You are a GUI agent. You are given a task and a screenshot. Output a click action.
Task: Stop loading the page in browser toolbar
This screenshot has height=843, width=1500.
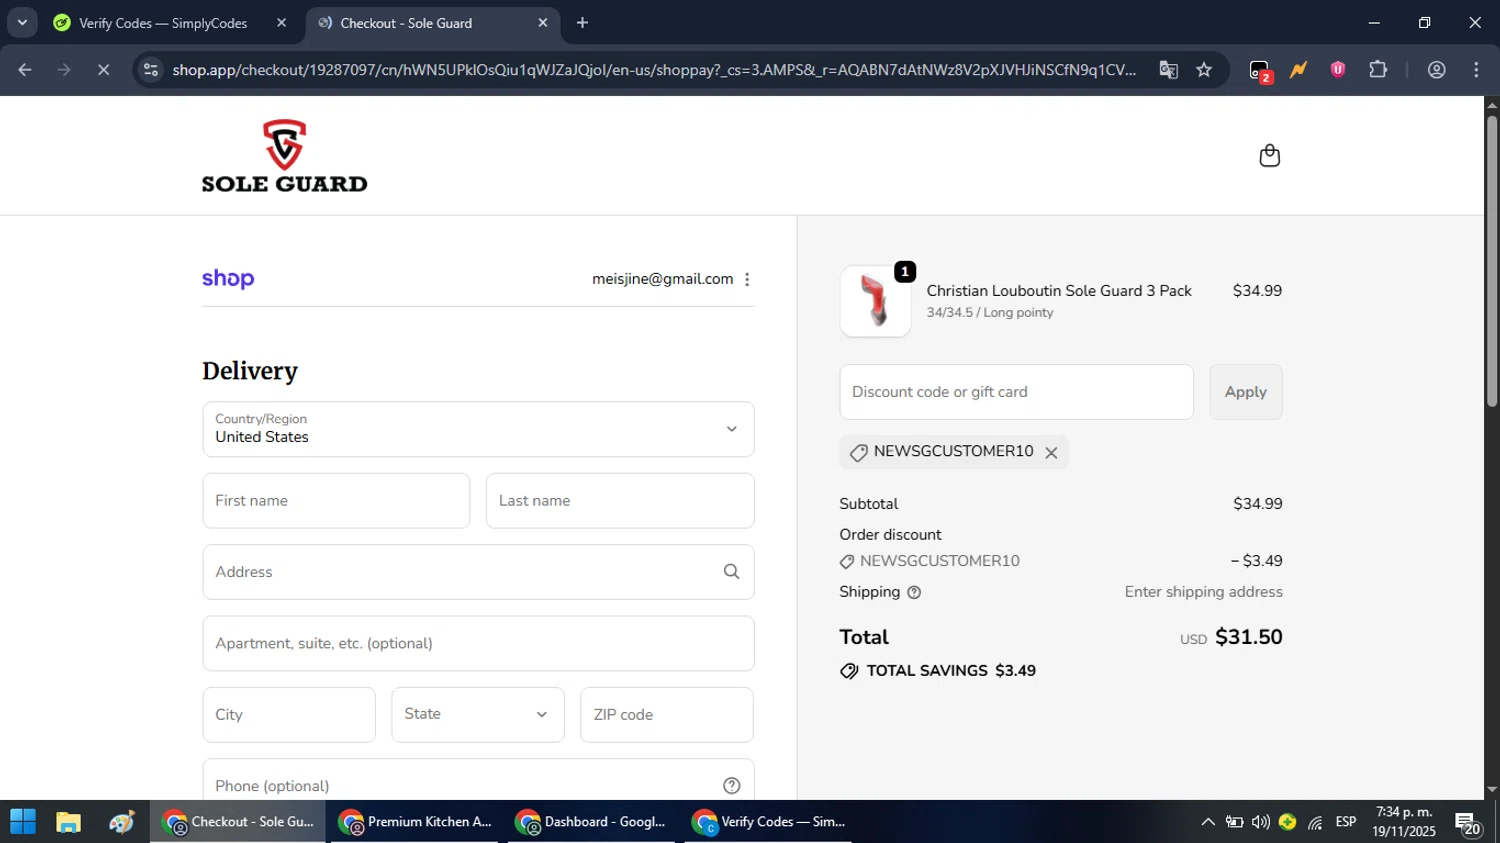(x=103, y=69)
